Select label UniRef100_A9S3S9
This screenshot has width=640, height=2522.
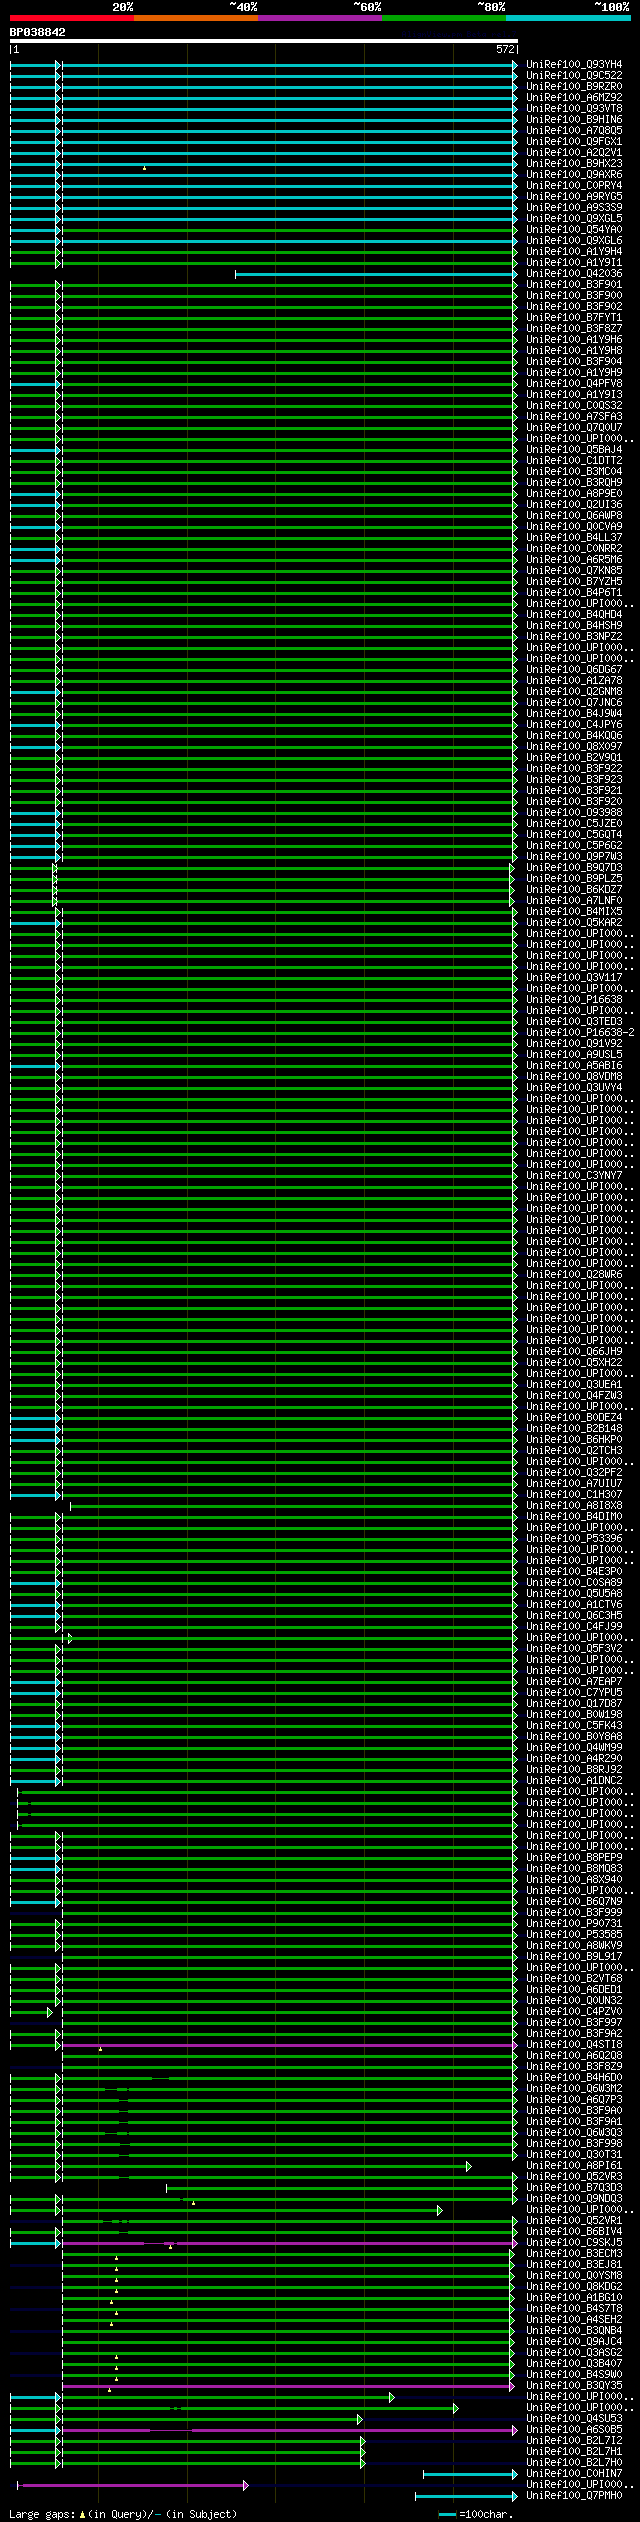(x=574, y=208)
